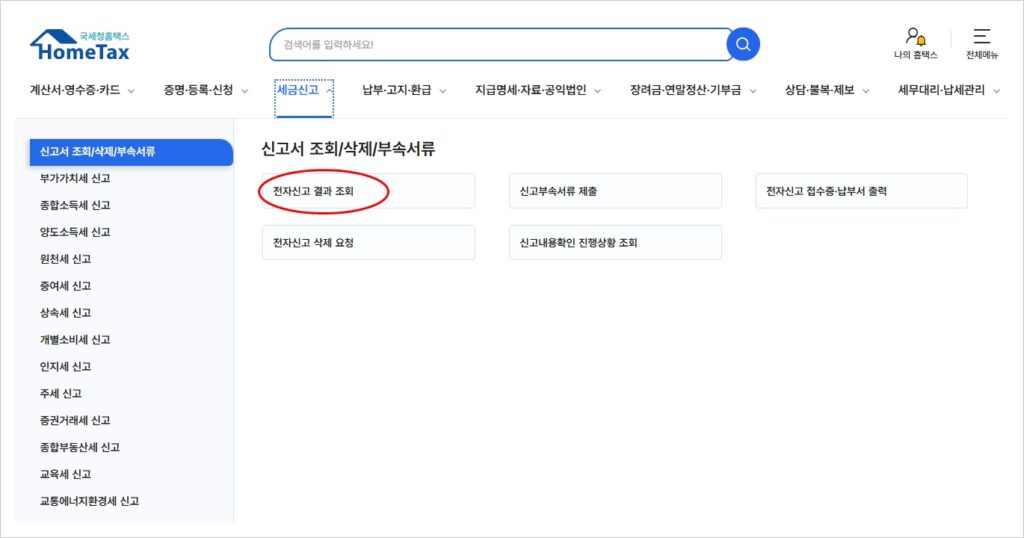
Task: Click the blue search magnifier button
Action: pos(743,44)
